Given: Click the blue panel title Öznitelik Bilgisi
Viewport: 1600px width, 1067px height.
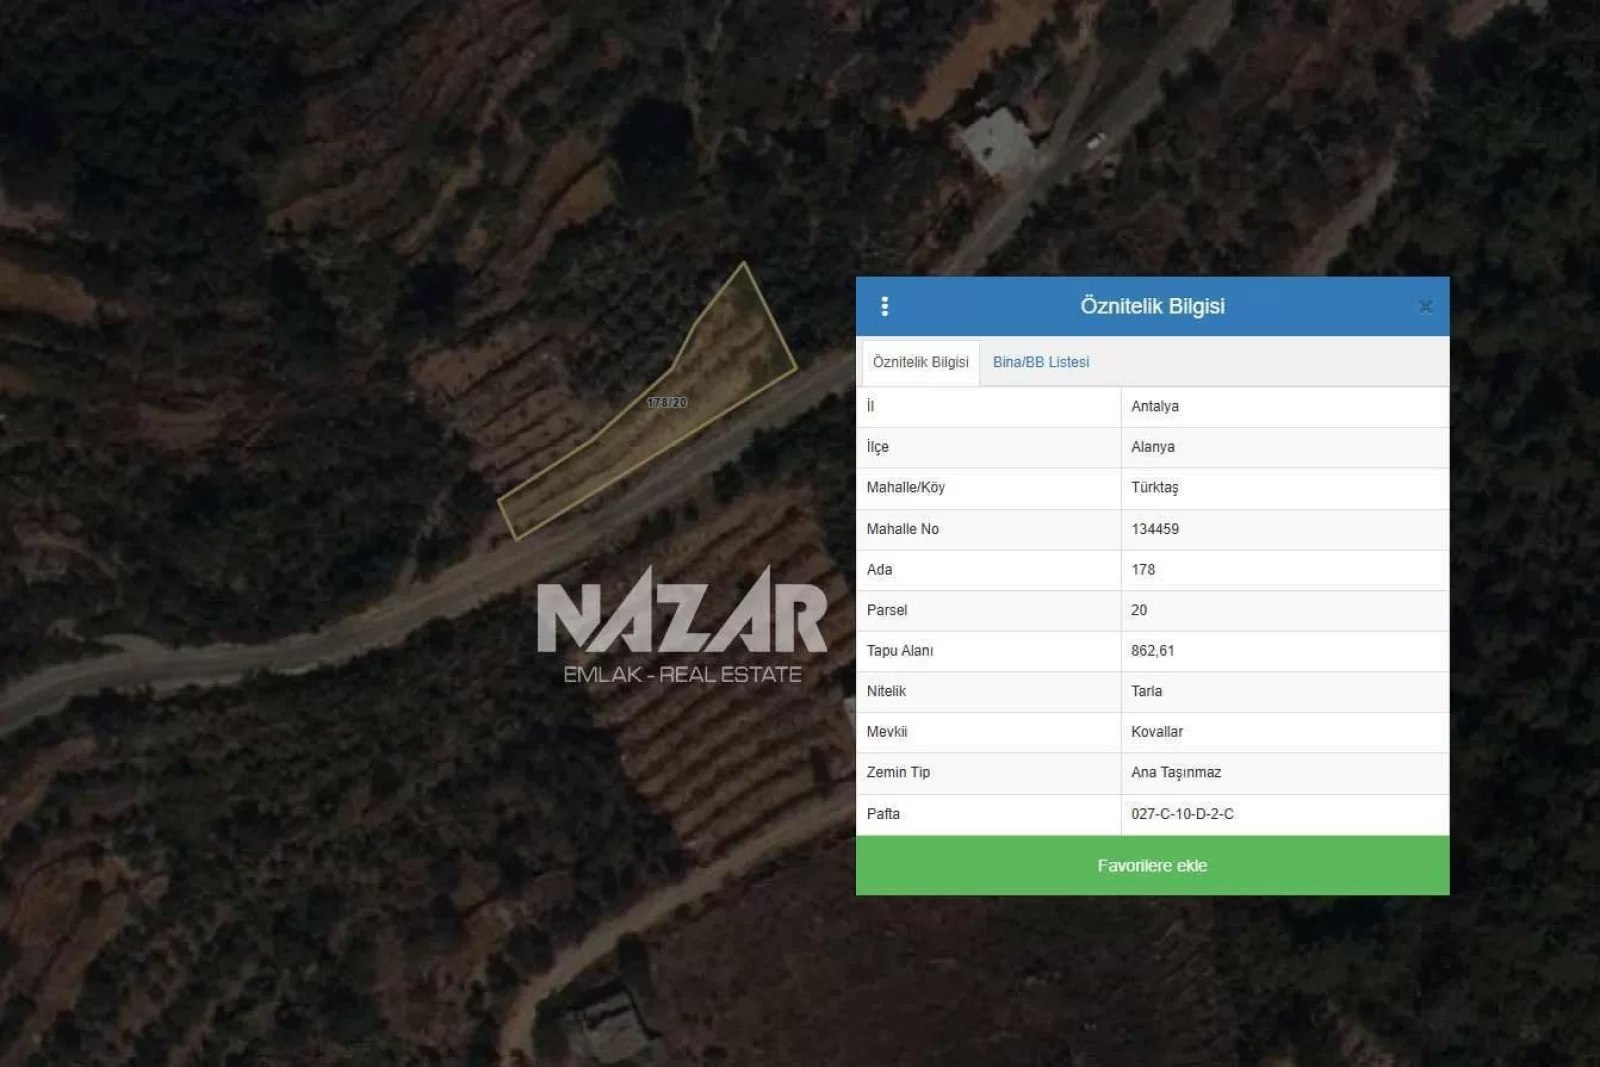Looking at the screenshot, I should [1152, 306].
